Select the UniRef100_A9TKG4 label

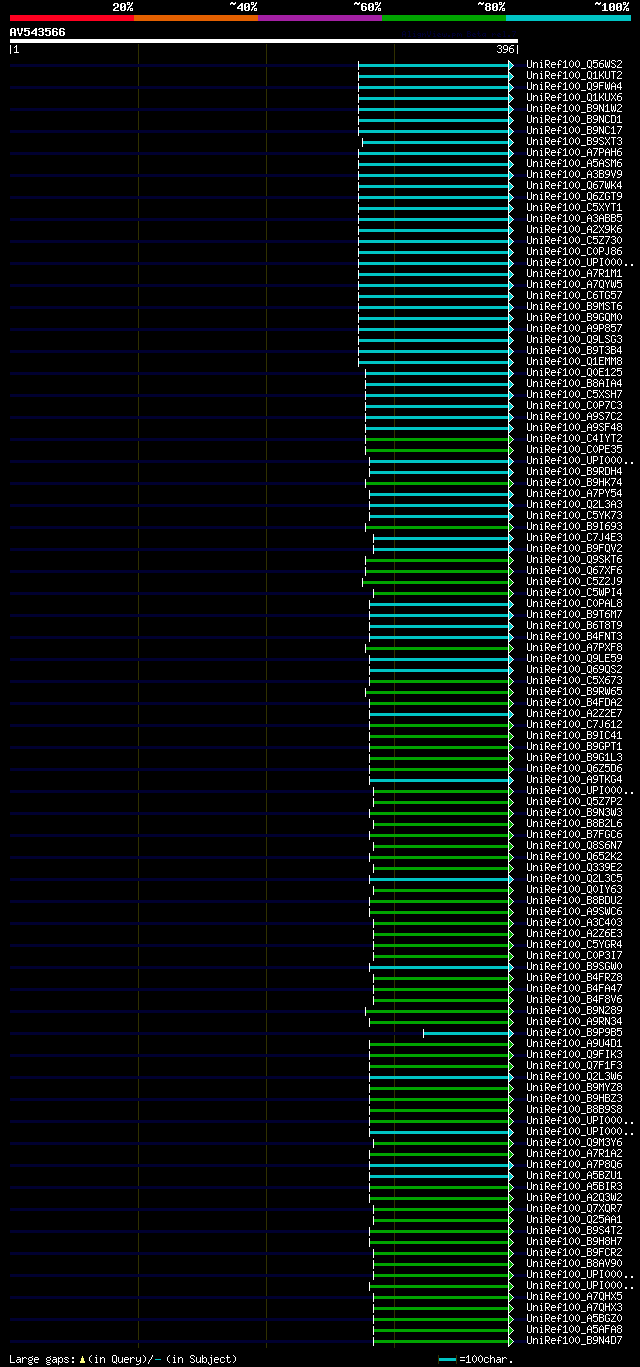click(574, 779)
